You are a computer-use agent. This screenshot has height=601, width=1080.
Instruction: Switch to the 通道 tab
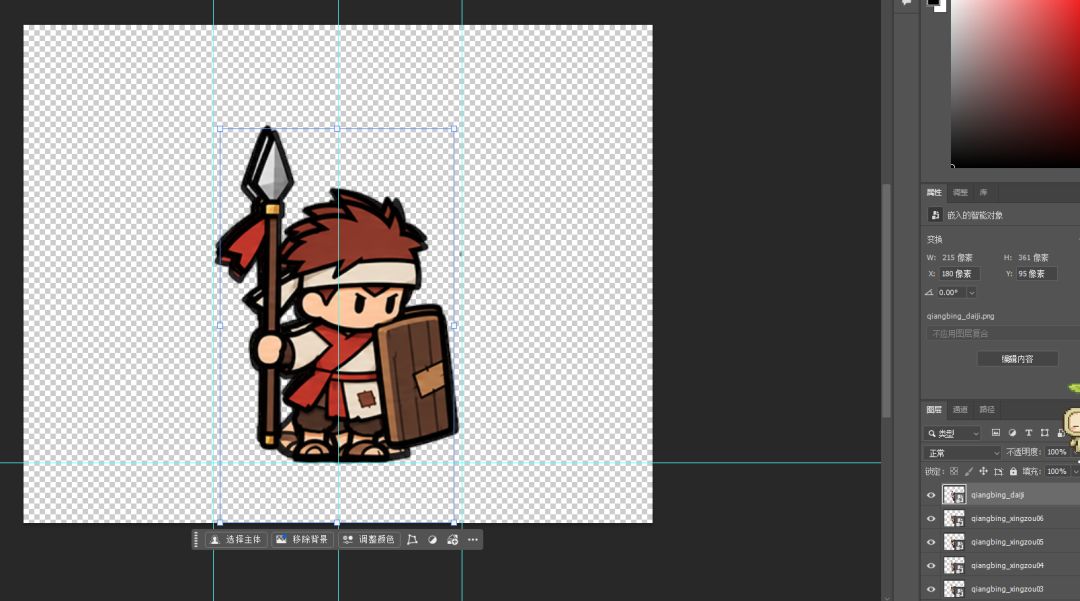coord(960,410)
